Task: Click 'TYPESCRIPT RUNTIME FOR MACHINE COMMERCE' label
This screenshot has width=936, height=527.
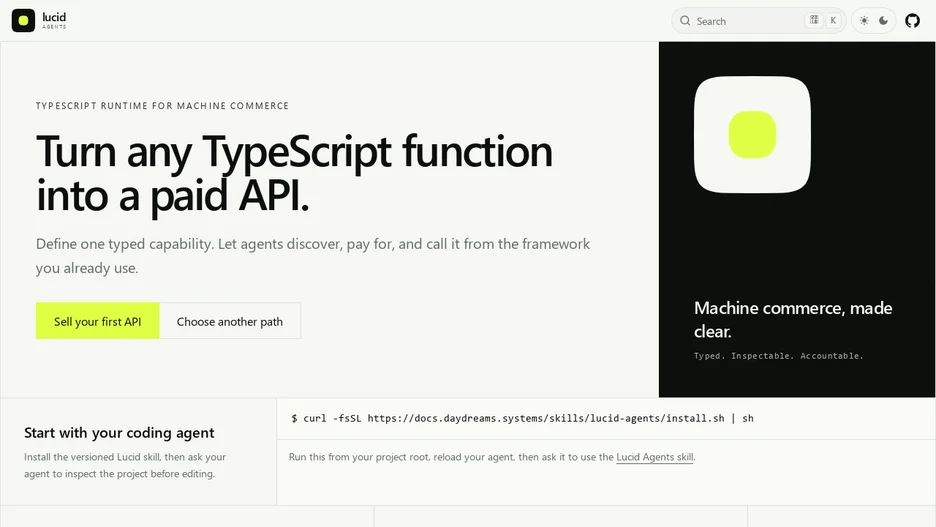Action: coord(162,106)
